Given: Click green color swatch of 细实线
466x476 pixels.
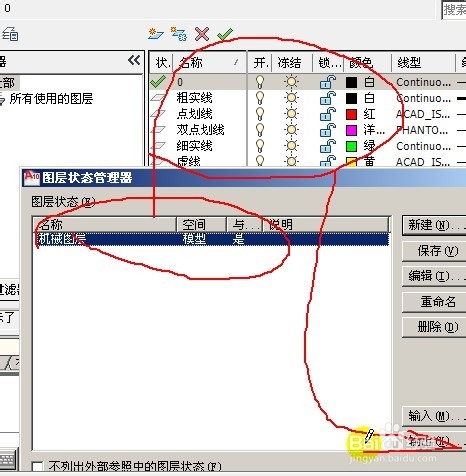Looking at the screenshot, I should [351, 146].
